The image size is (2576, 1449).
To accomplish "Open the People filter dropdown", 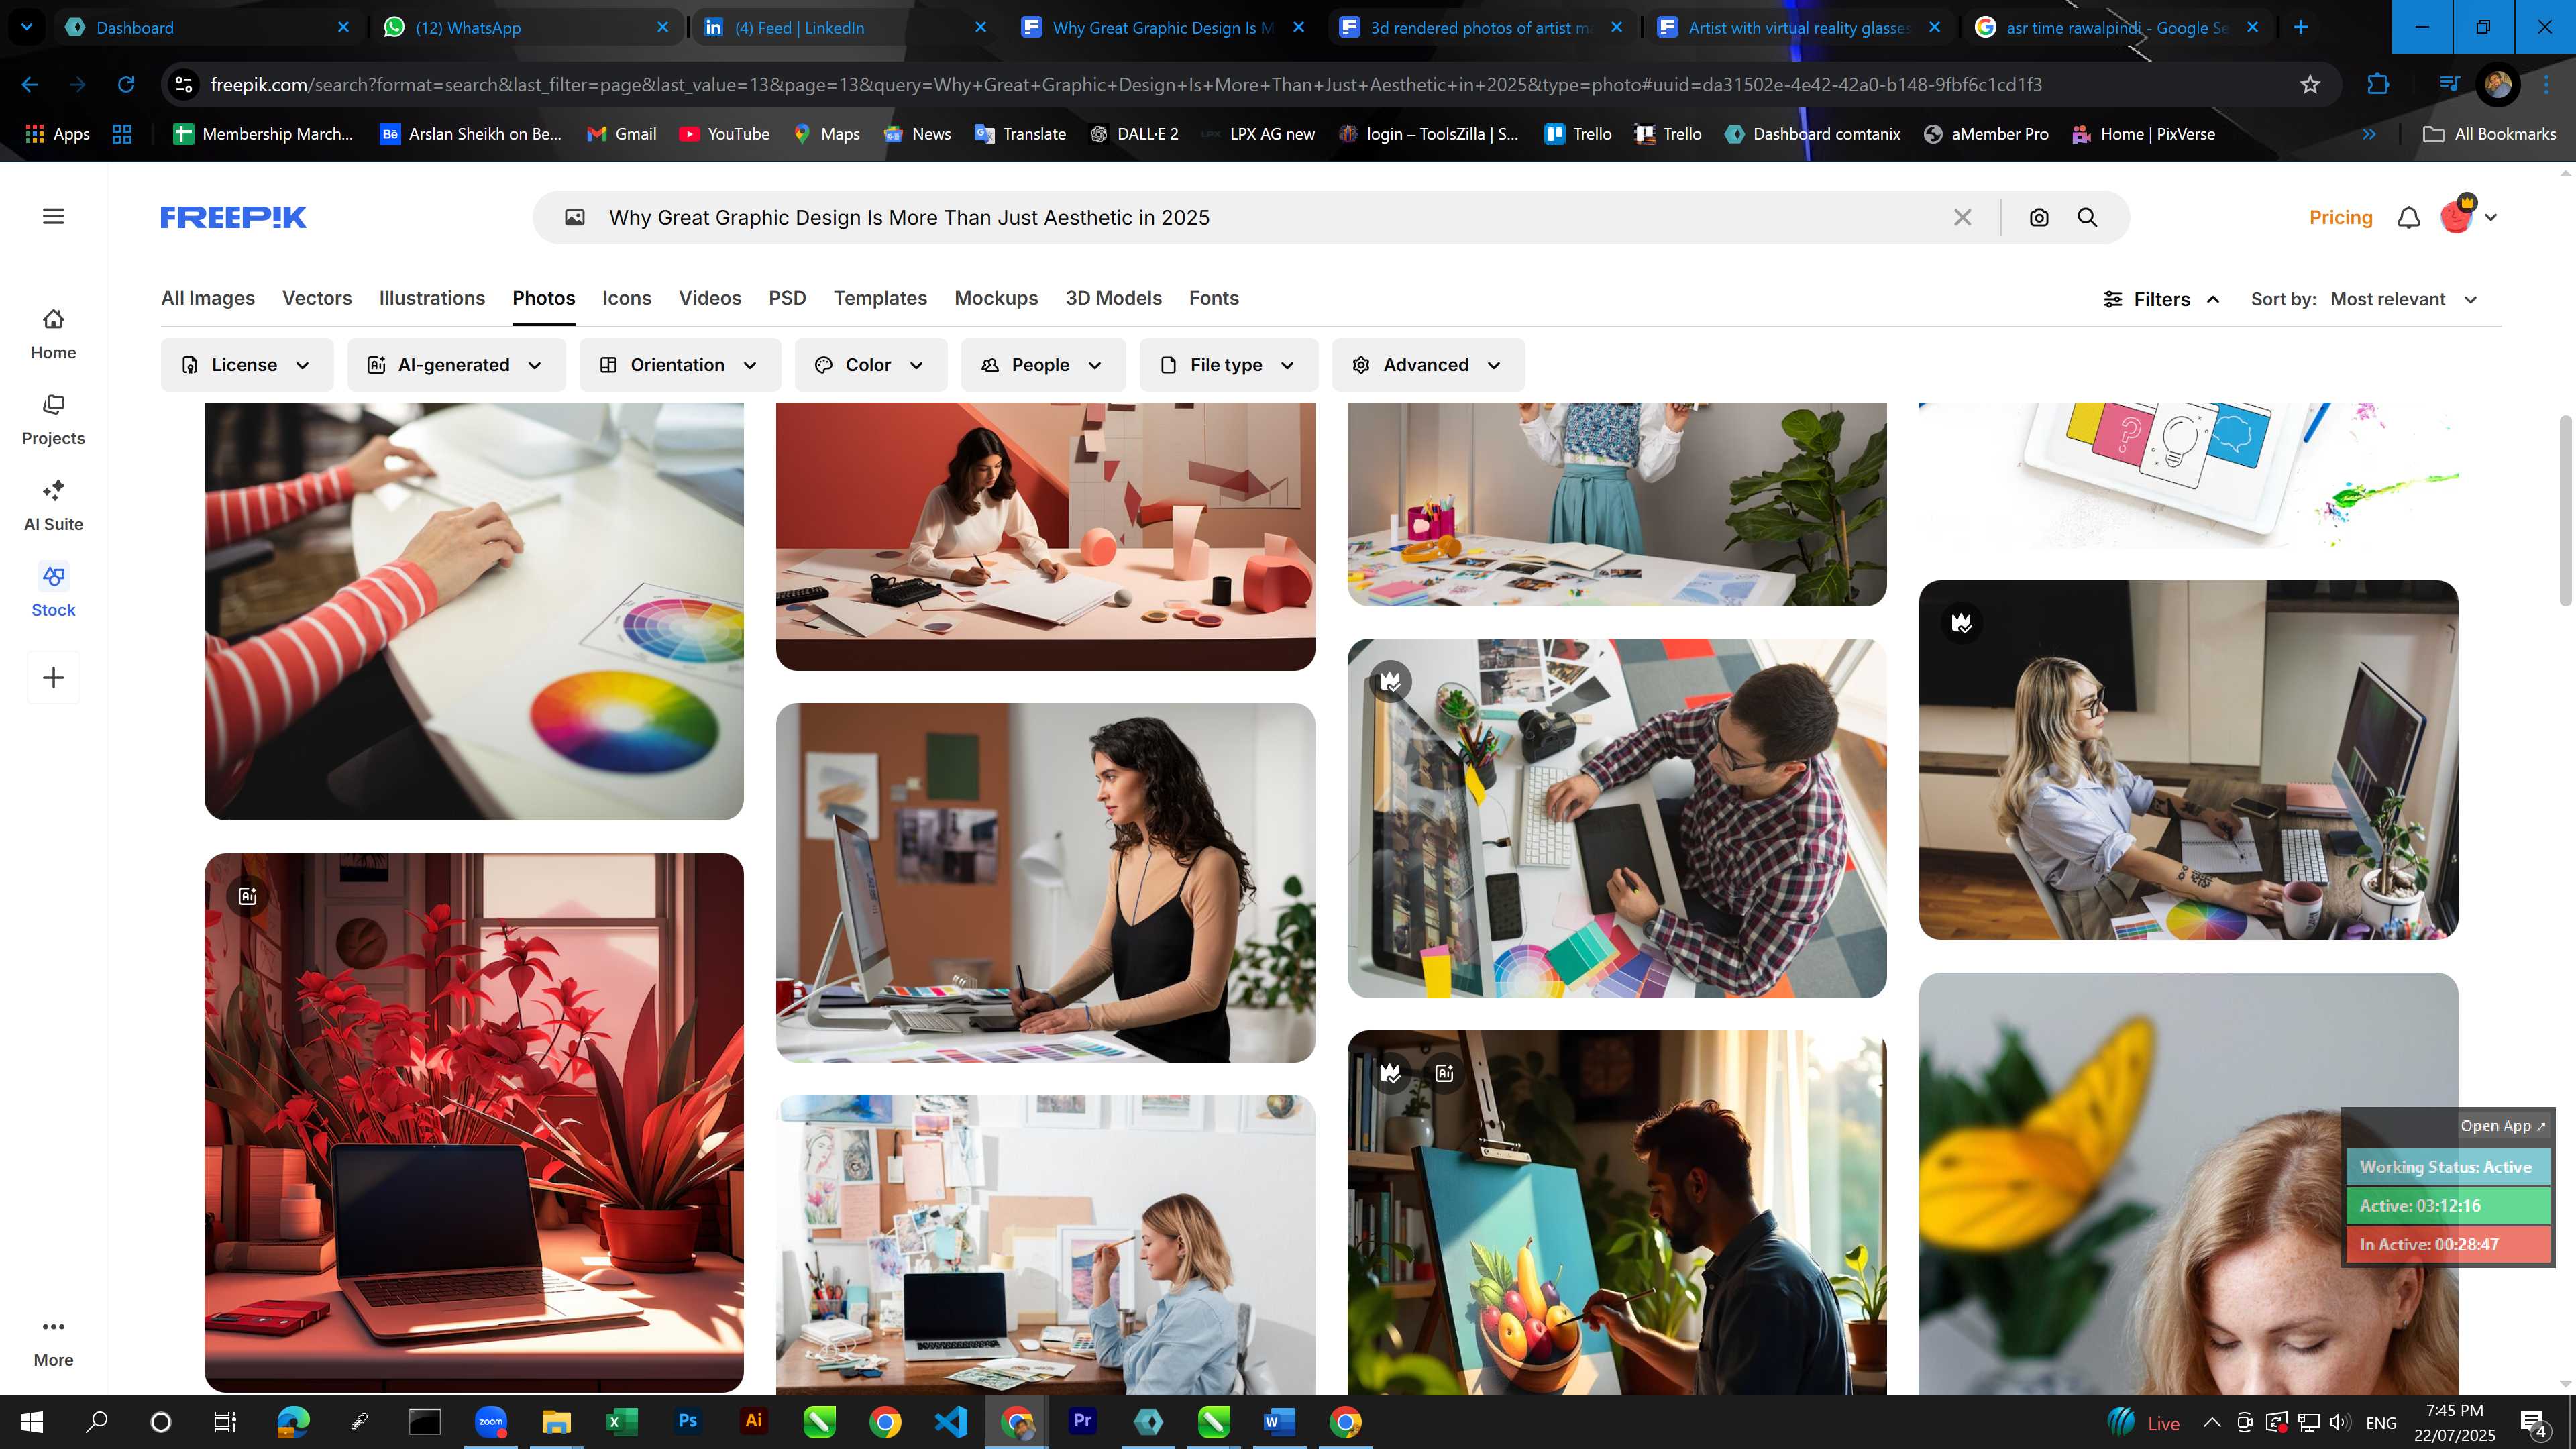I will coord(1043,365).
